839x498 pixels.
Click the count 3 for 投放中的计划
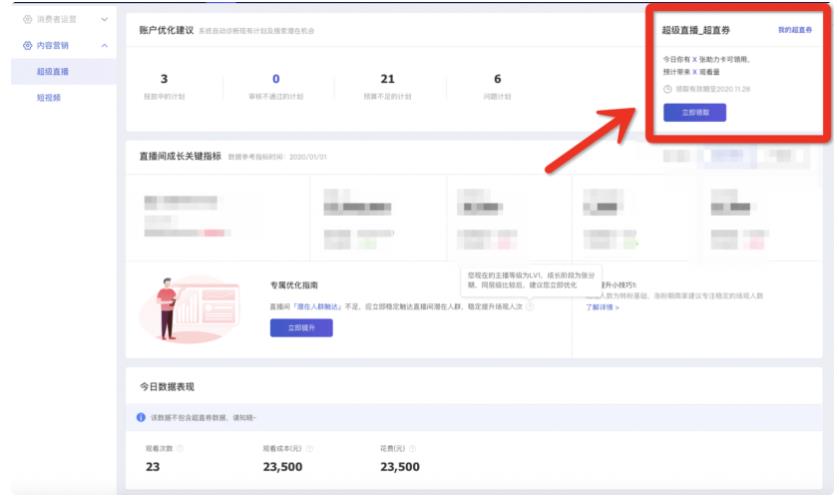164,79
